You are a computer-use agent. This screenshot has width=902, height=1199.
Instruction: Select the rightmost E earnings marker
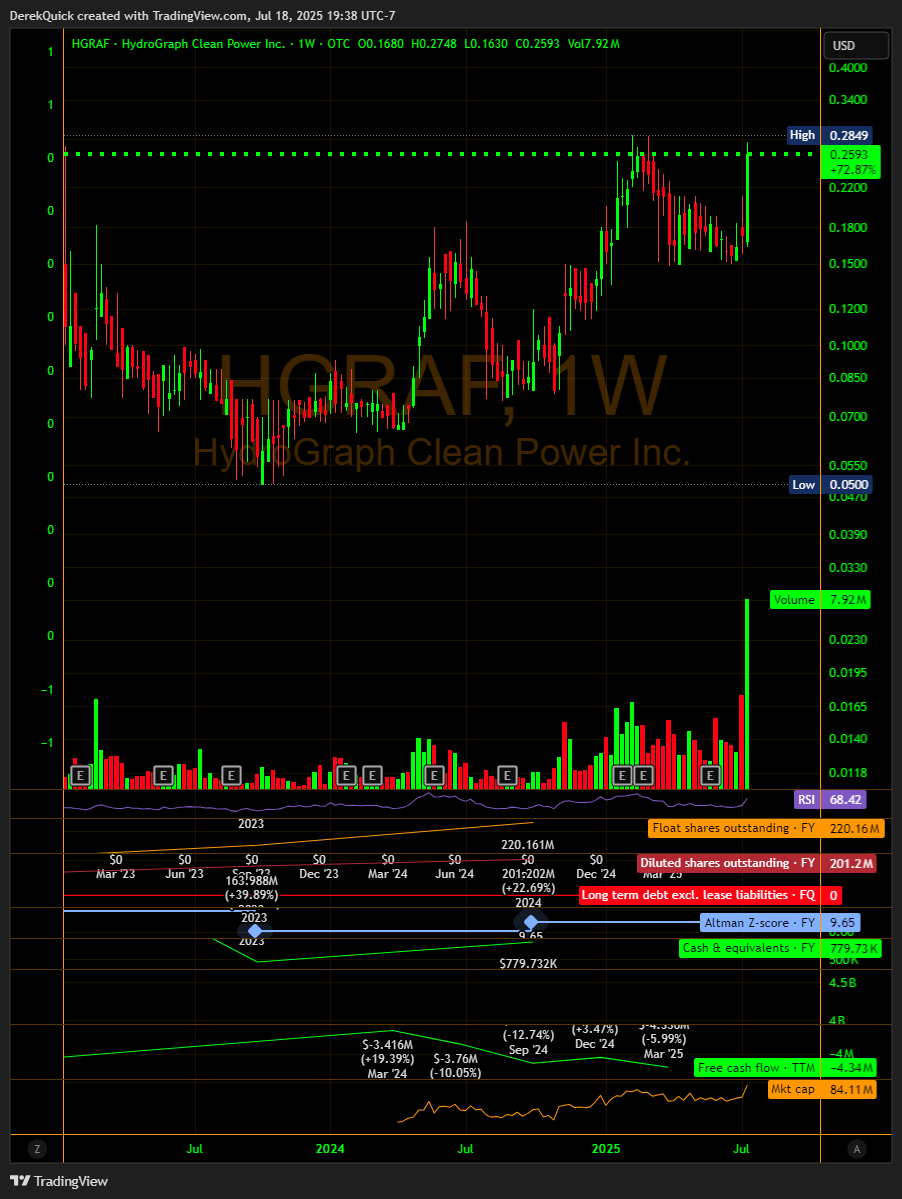click(x=710, y=776)
